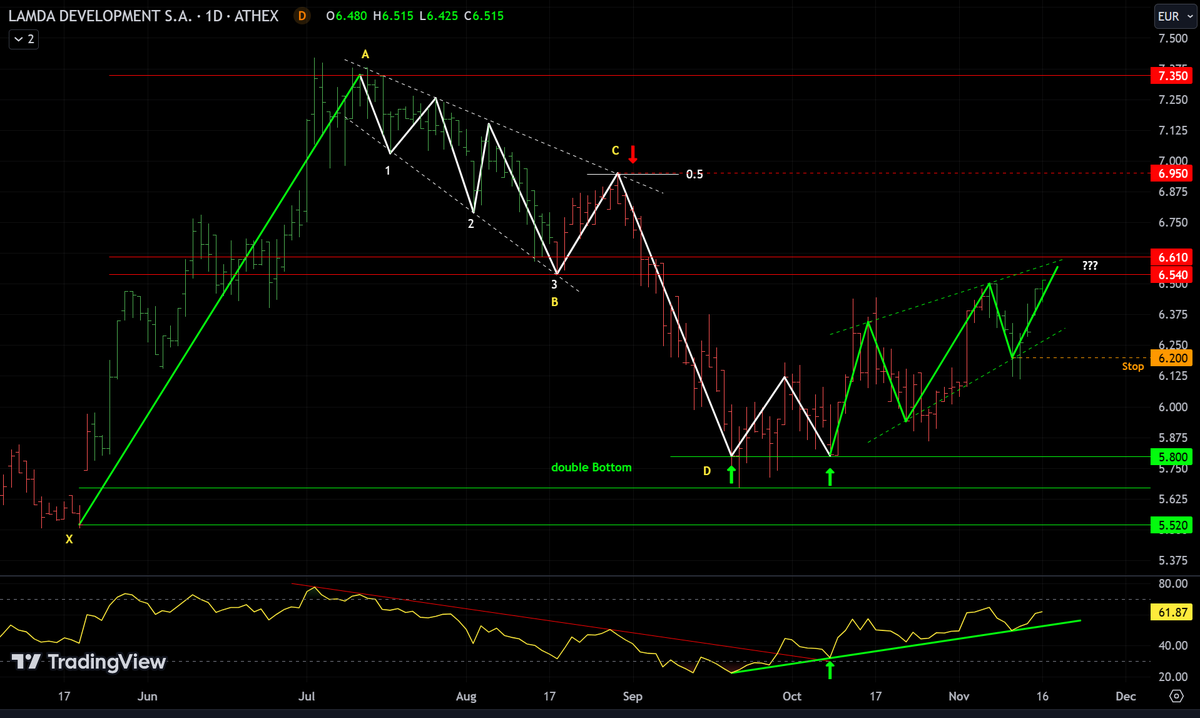Click the '???' annotation near the rising channel
Image resolution: width=1200 pixels, height=718 pixels.
[1090, 266]
